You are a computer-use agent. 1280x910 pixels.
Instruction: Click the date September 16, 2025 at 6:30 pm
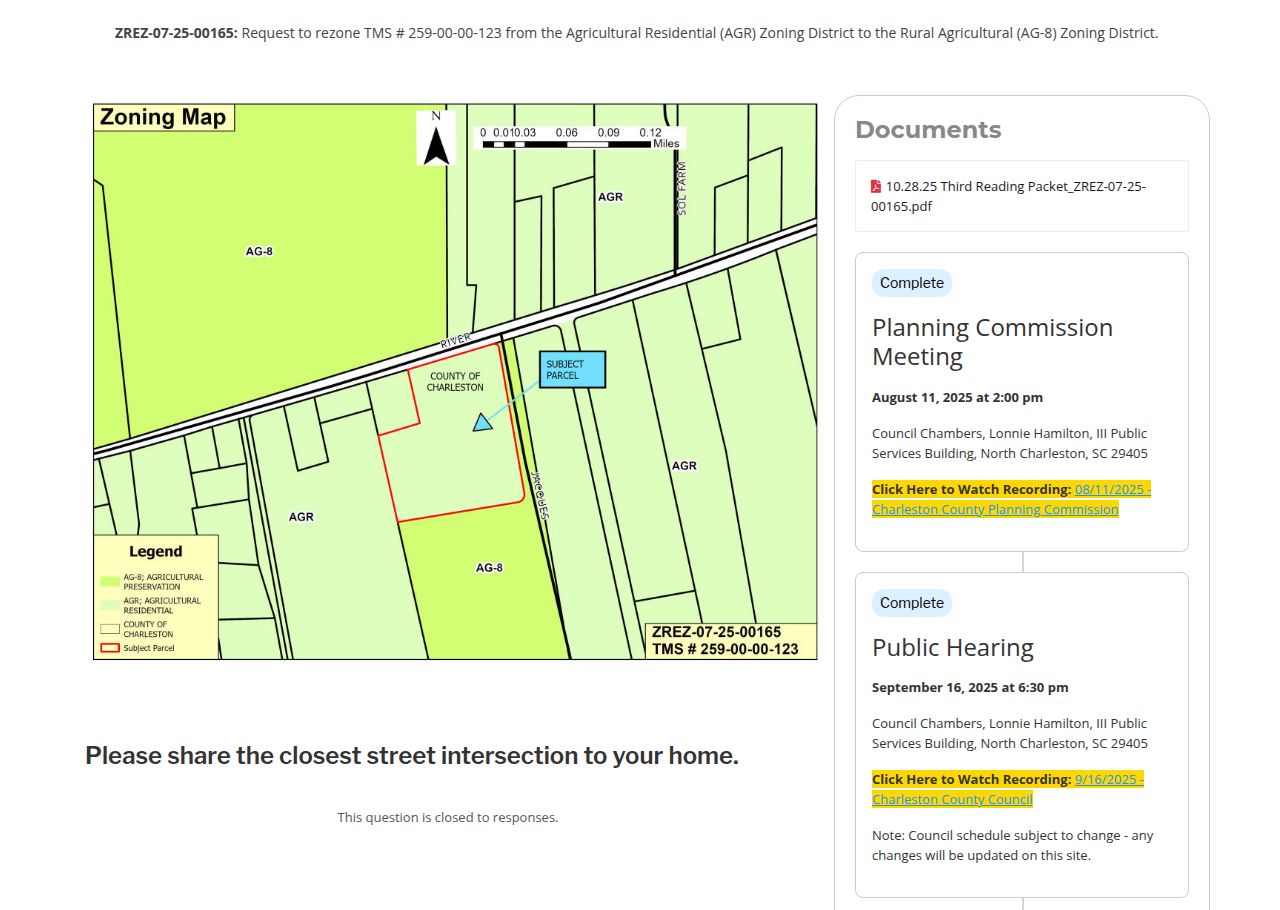pos(970,687)
